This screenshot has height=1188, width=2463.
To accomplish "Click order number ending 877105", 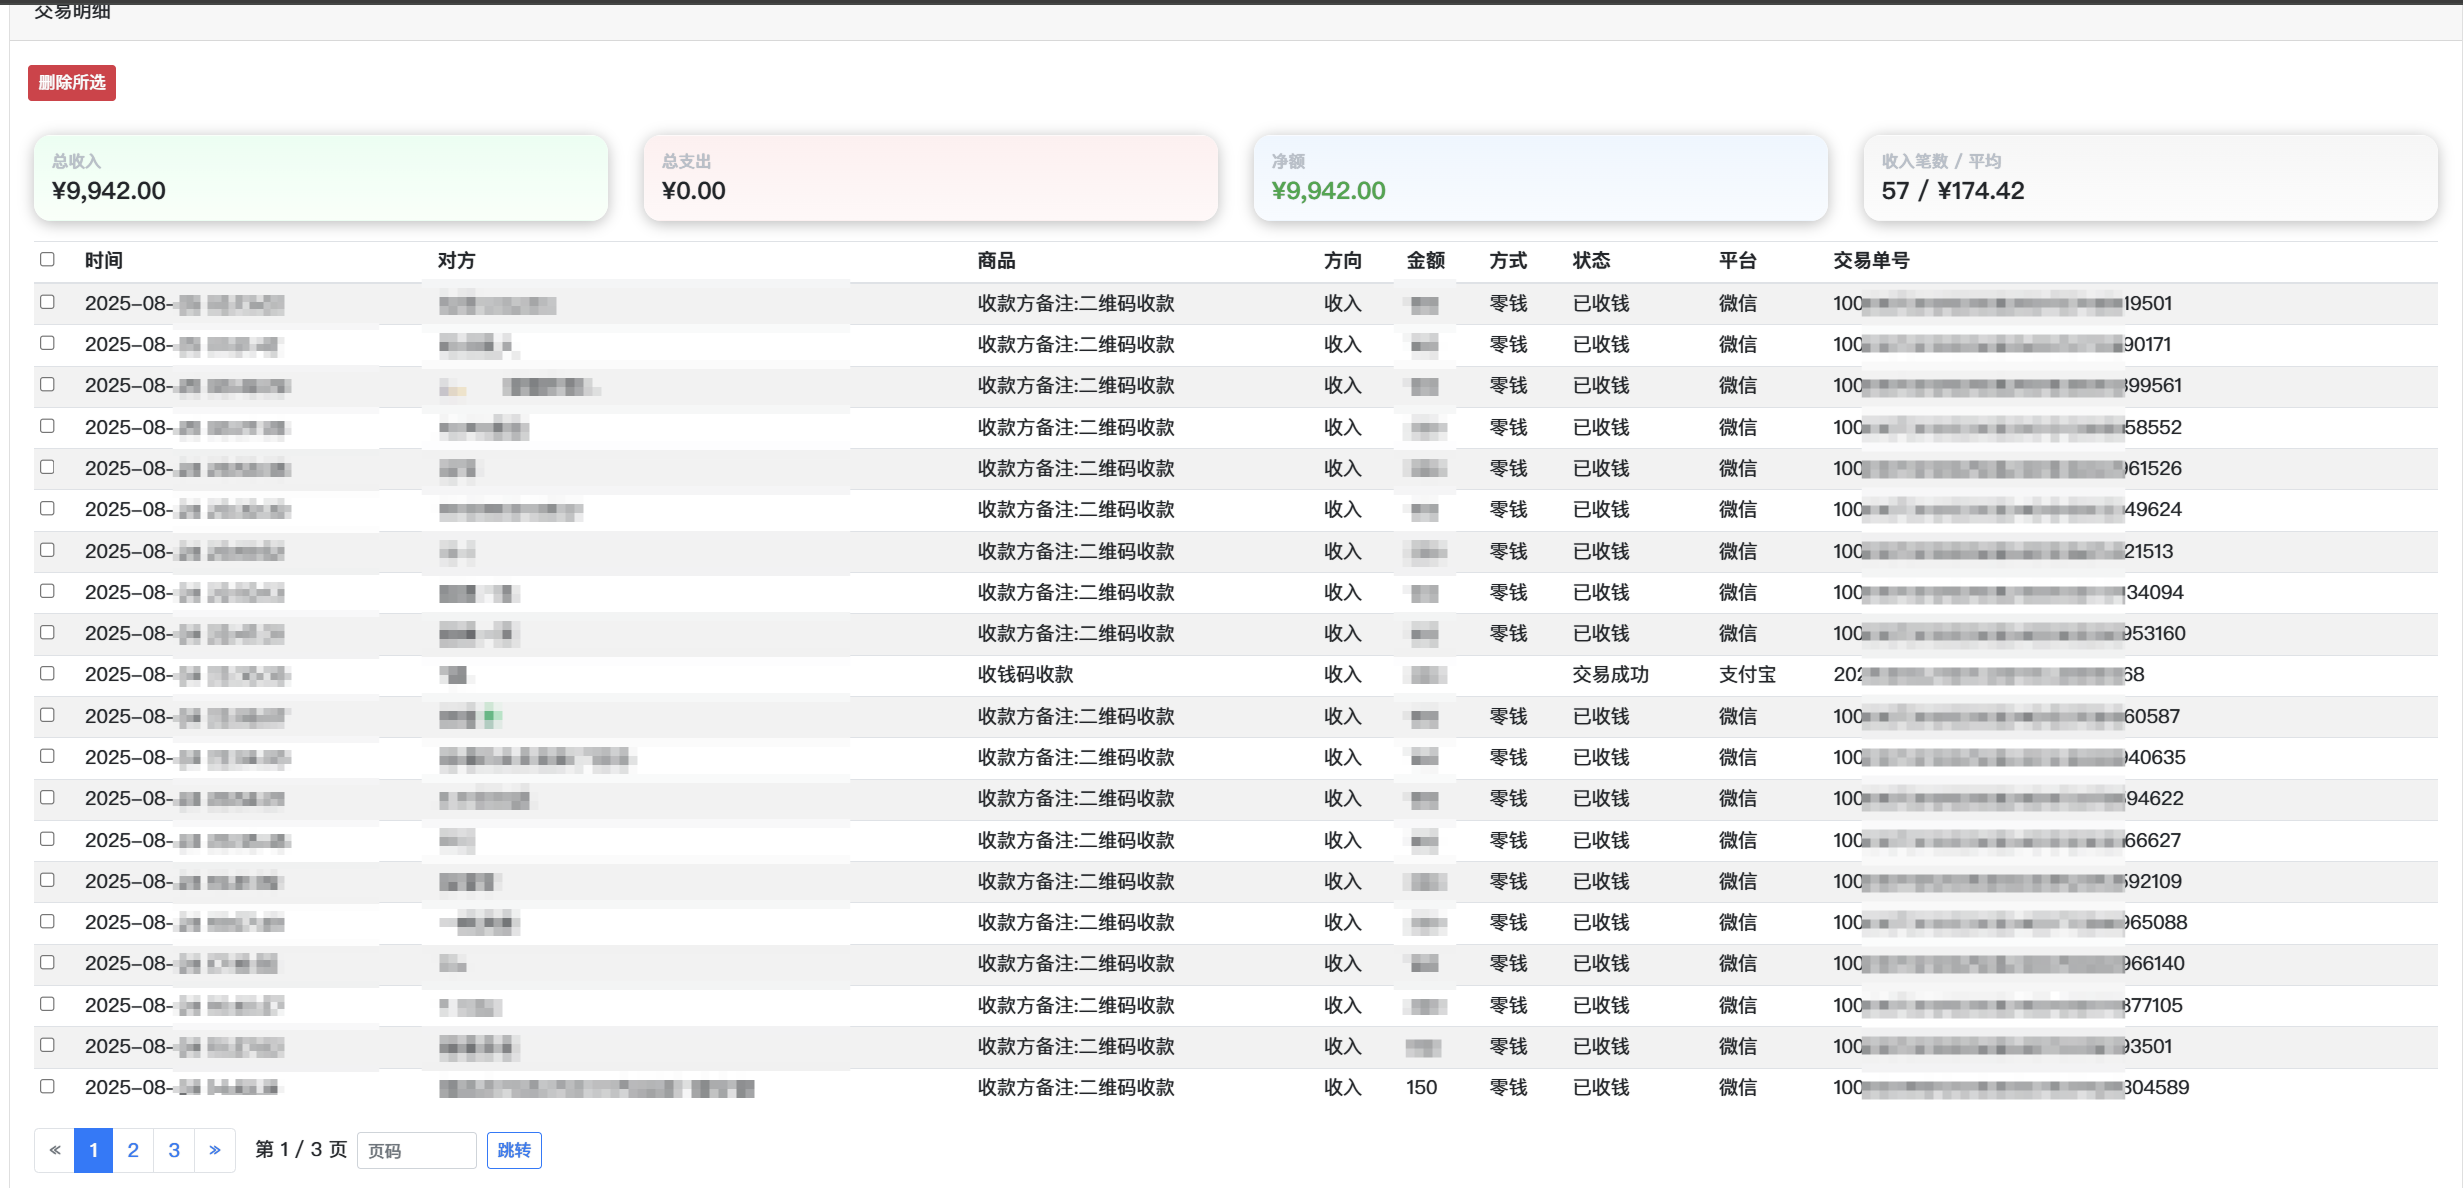I will [2008, 1005].
